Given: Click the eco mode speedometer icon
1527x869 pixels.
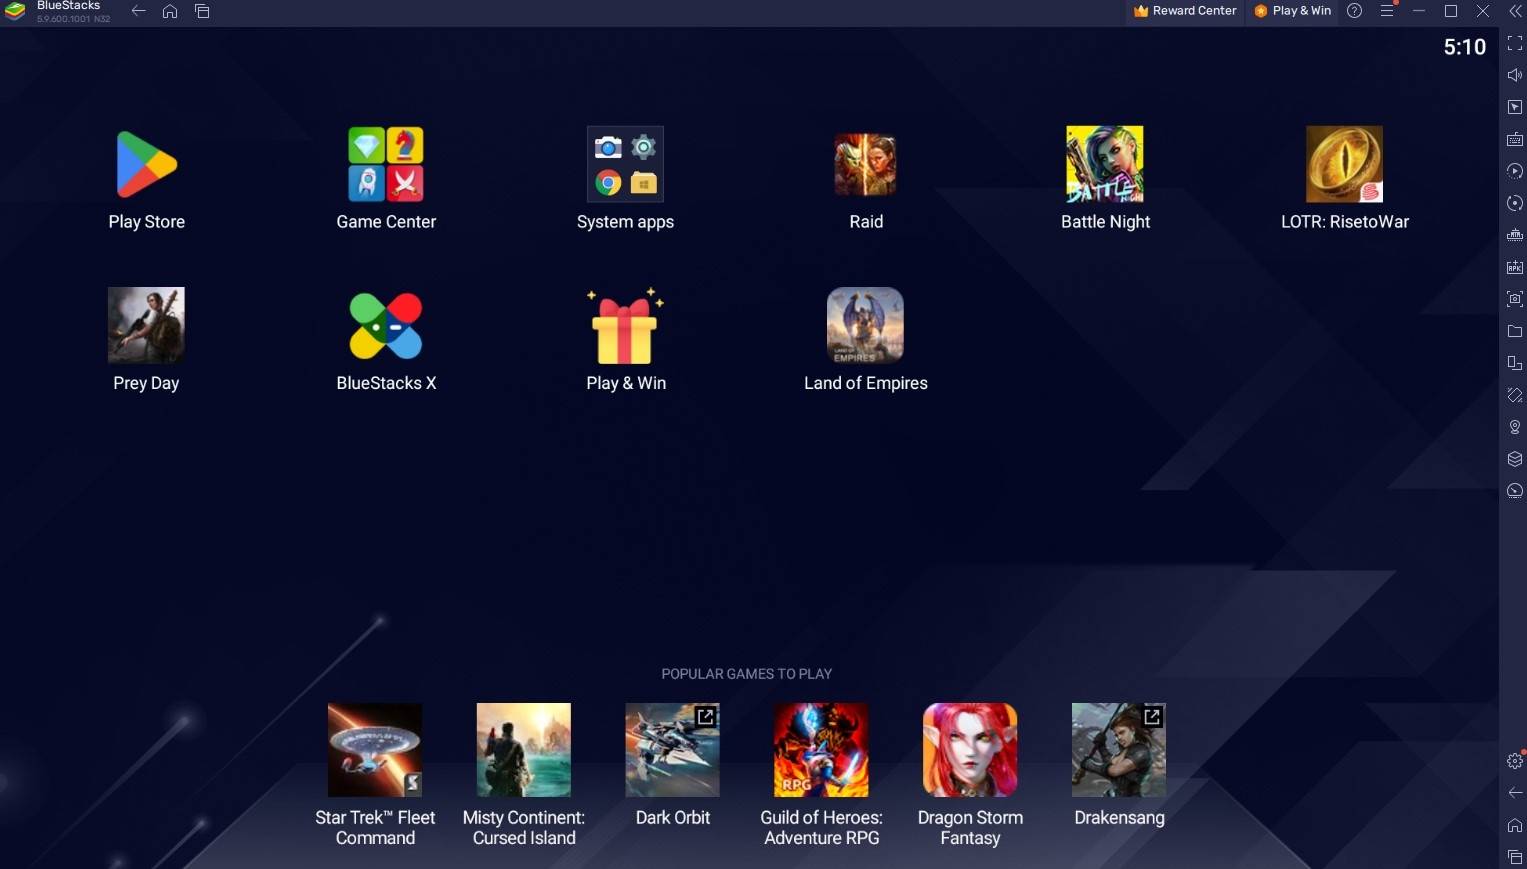Looking at the screenshot, I should pos(1515,491).
